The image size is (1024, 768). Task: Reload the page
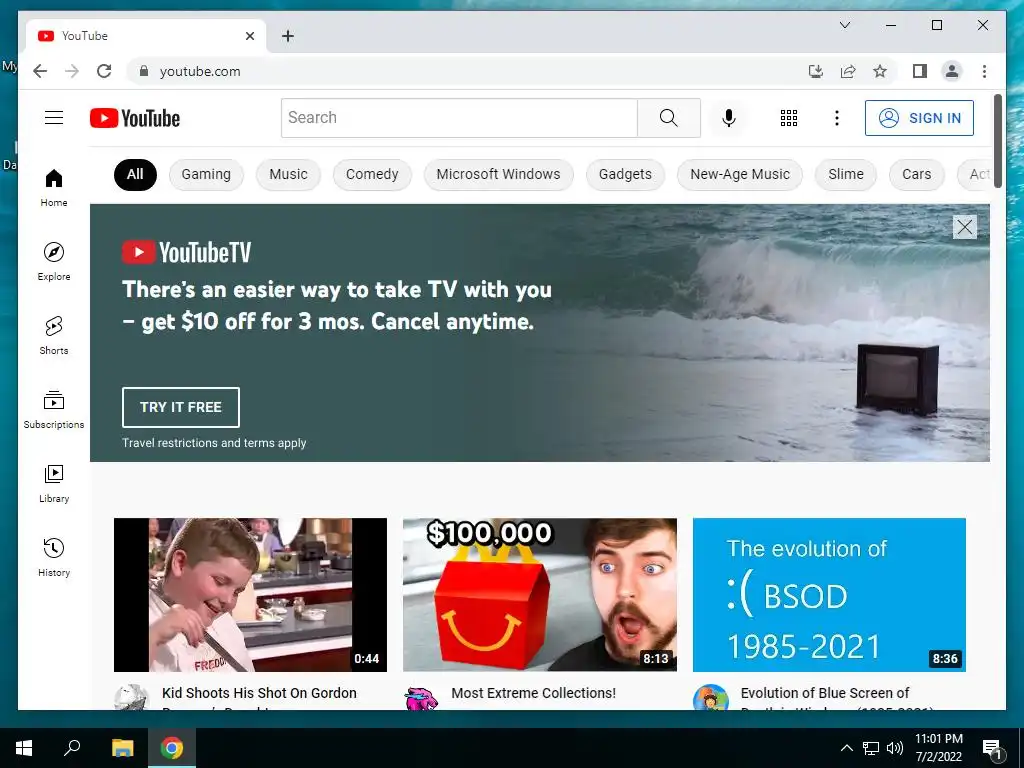(104, 71)
